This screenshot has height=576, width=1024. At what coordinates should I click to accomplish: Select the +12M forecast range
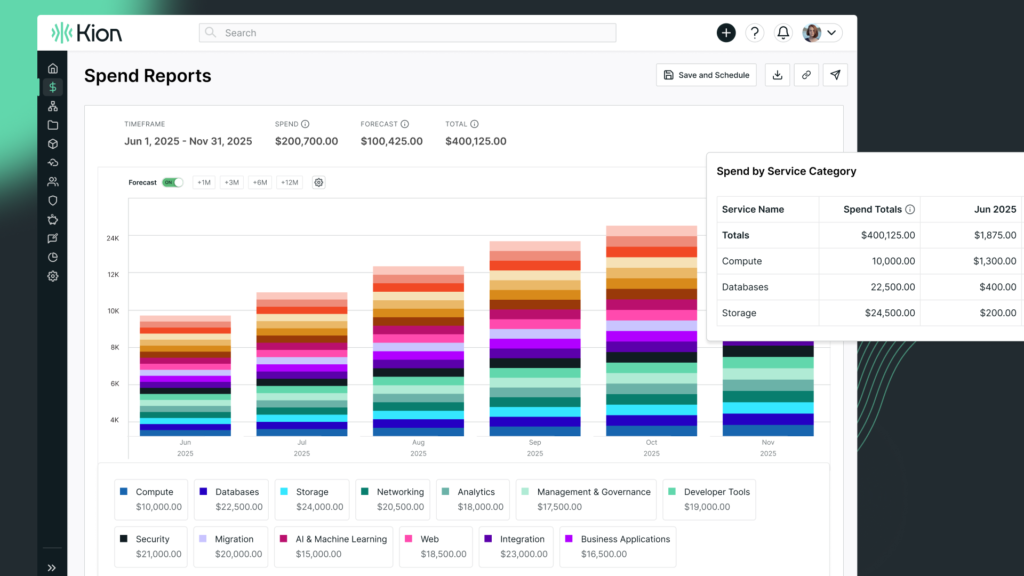coord(290,183)
